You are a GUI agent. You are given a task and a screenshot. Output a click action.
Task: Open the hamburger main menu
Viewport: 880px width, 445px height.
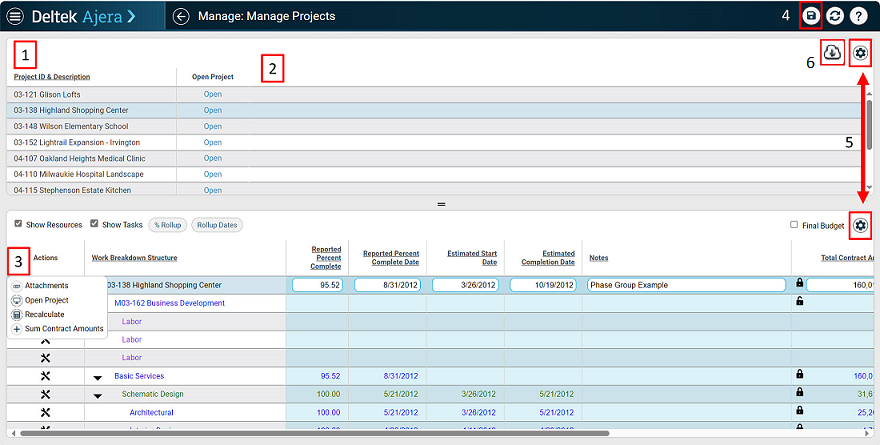click(15, 16)
